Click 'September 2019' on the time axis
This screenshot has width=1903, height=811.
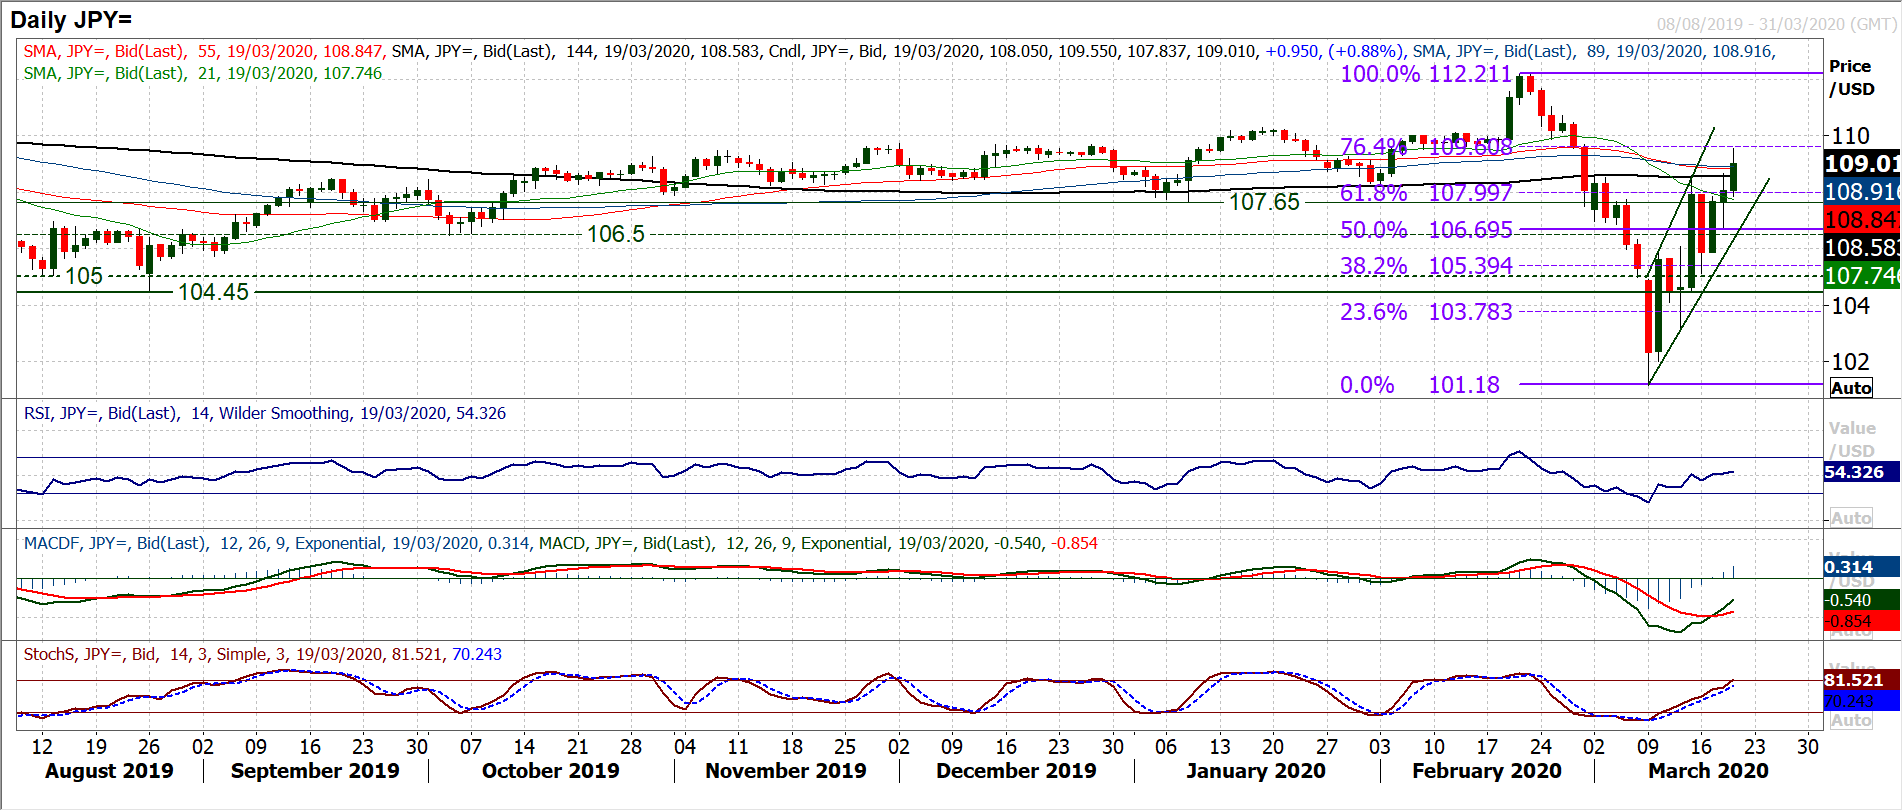315,771
